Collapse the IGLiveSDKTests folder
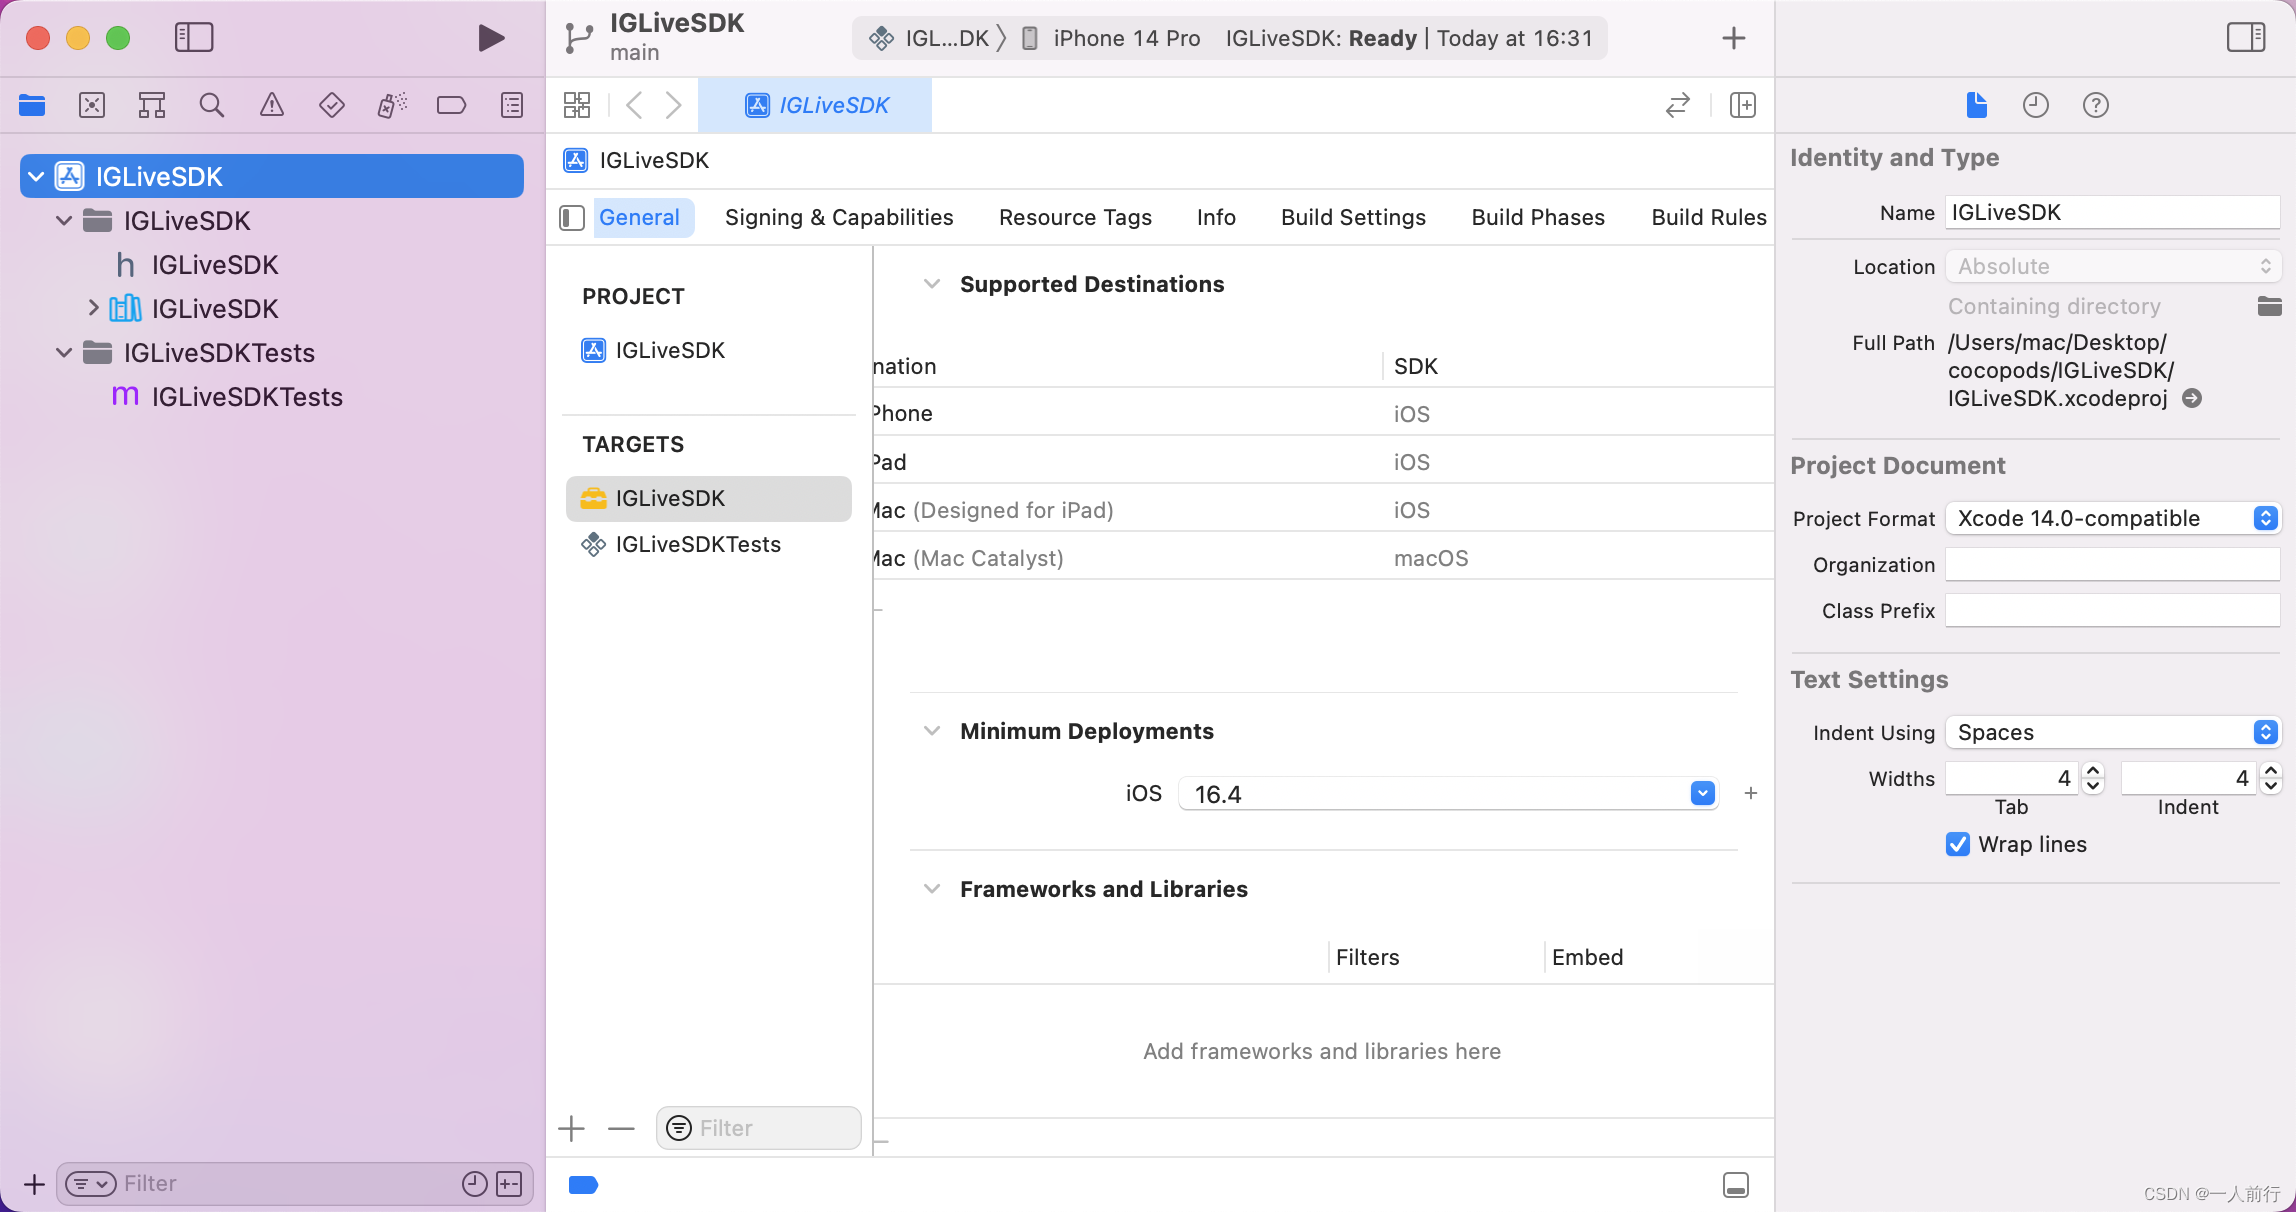This screenshot has height=1212, width=2296. pos(64,353)
